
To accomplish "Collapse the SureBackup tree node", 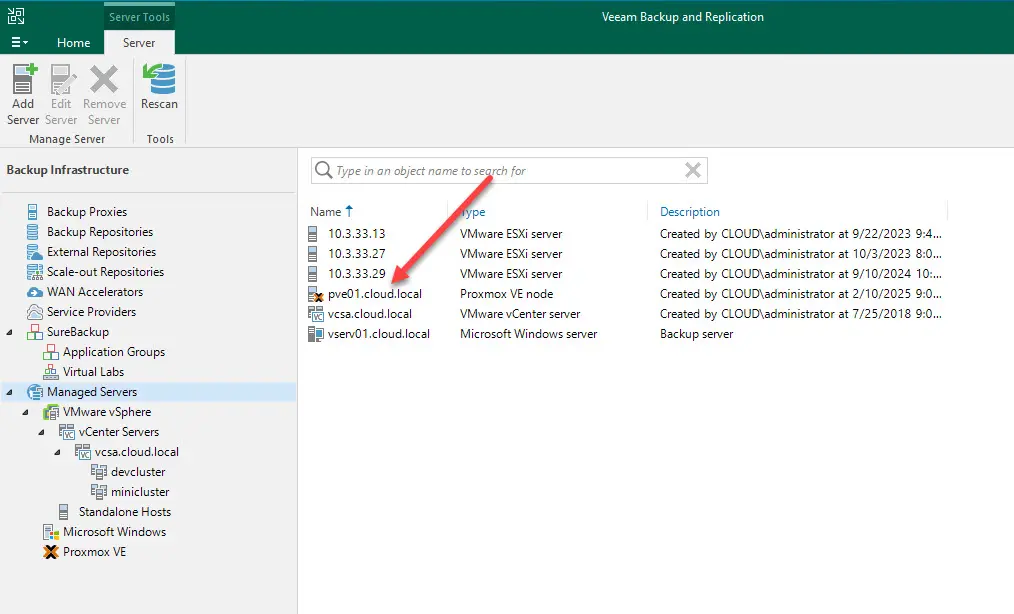I will 10,332.
